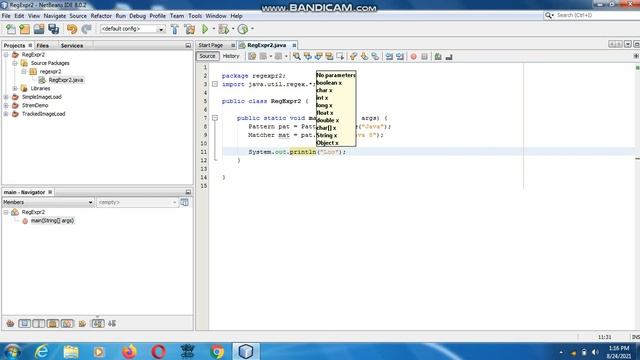Image resolution: width=640 pixels, height=360 pixels.
Task: Click the Profile Project toolbar icon
Action: pyautogui.click(x=243, y=29)
